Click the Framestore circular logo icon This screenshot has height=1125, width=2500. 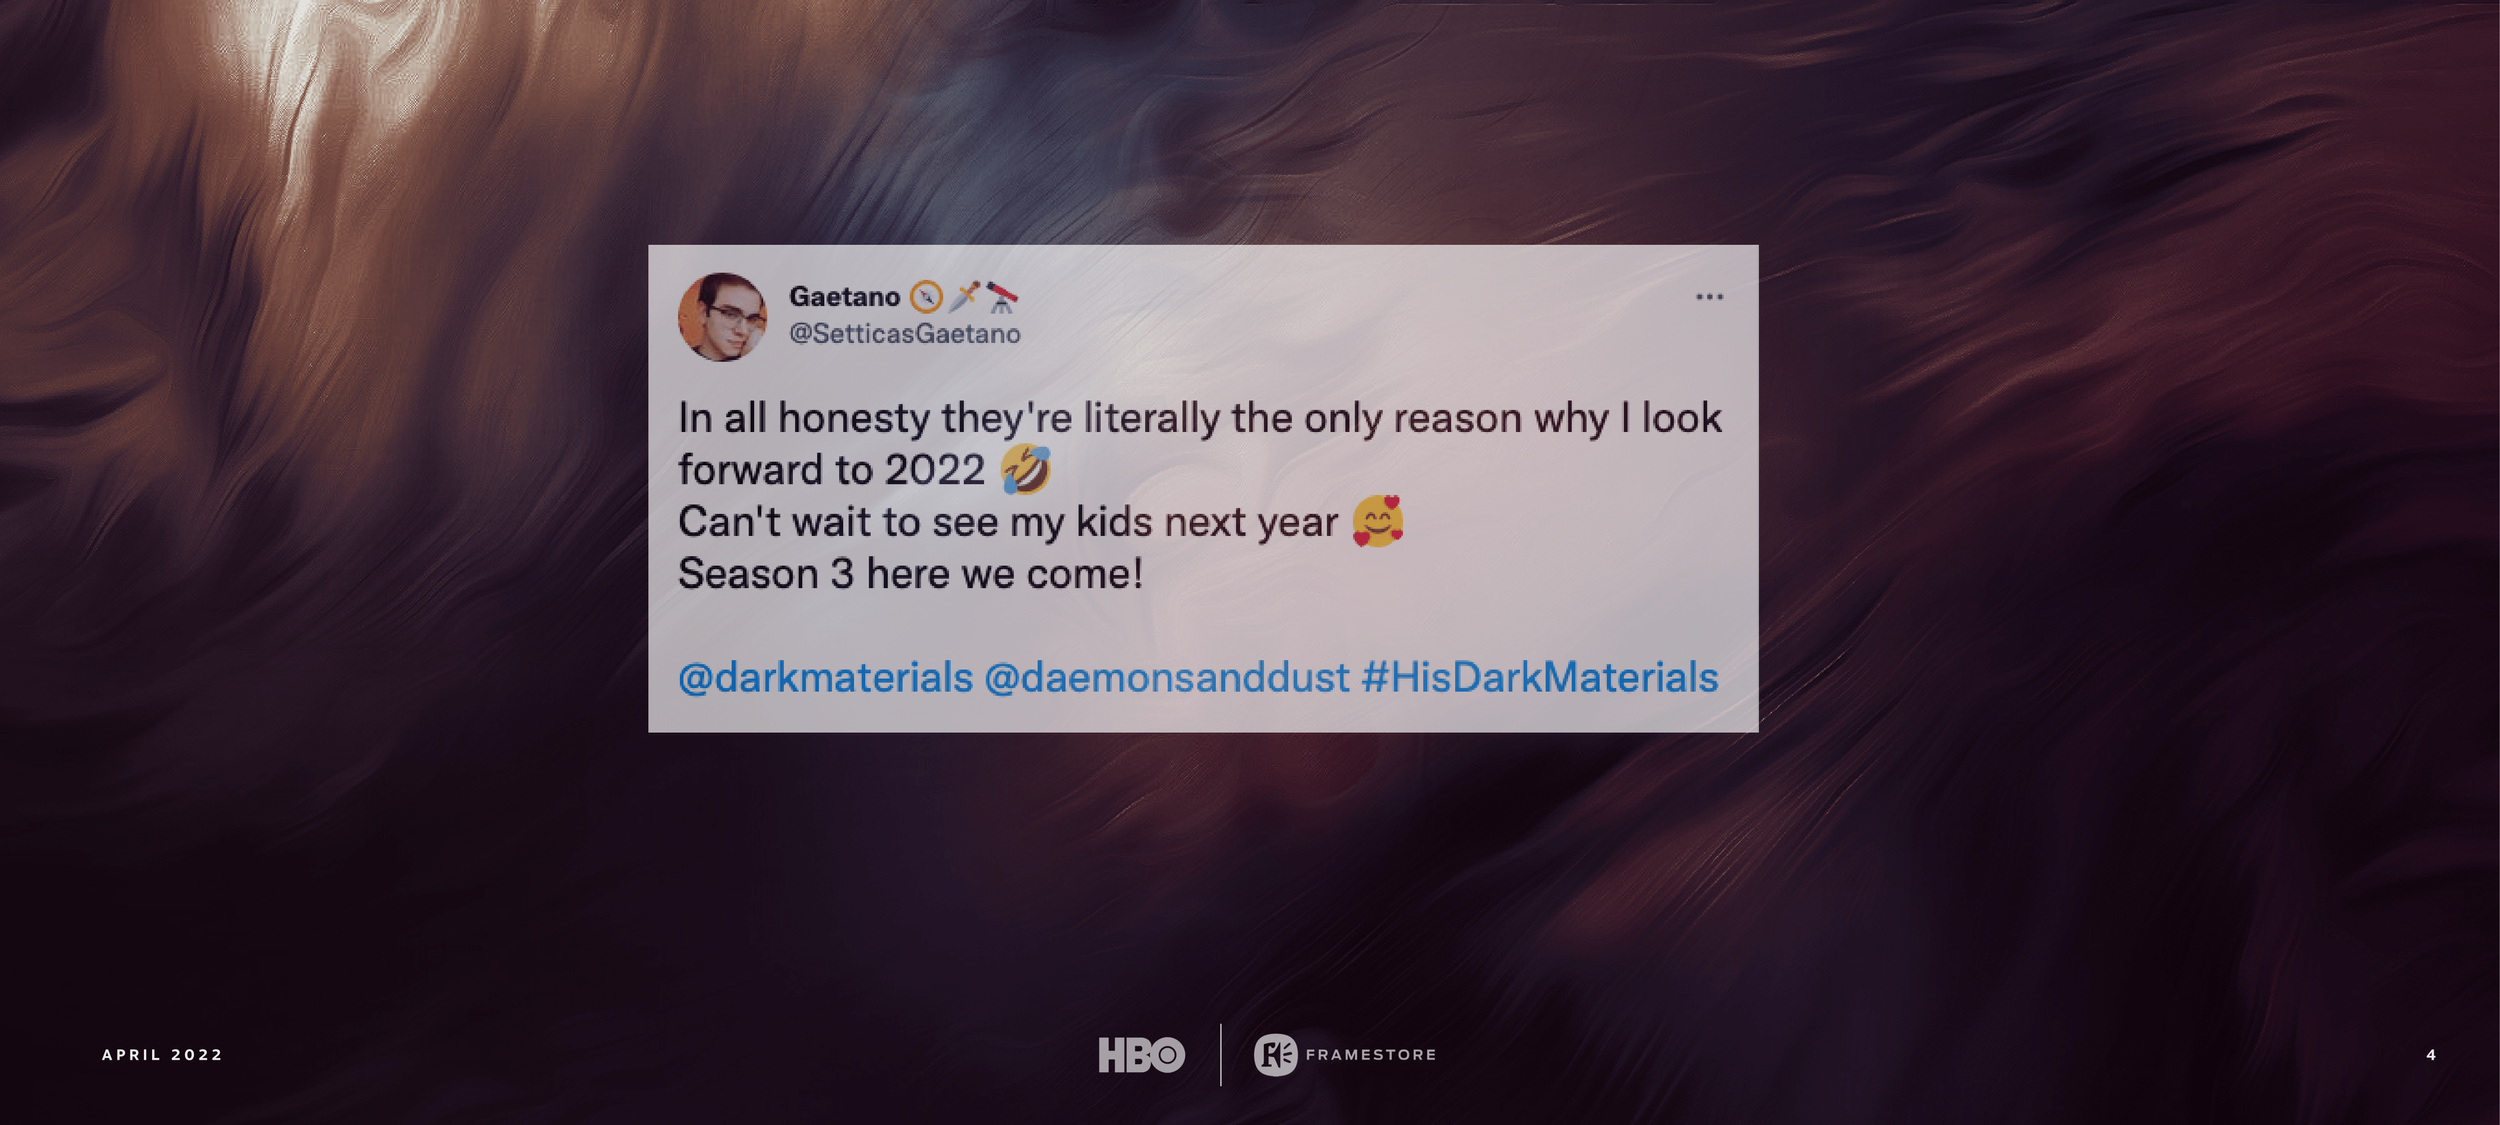click(1275, 1055)
